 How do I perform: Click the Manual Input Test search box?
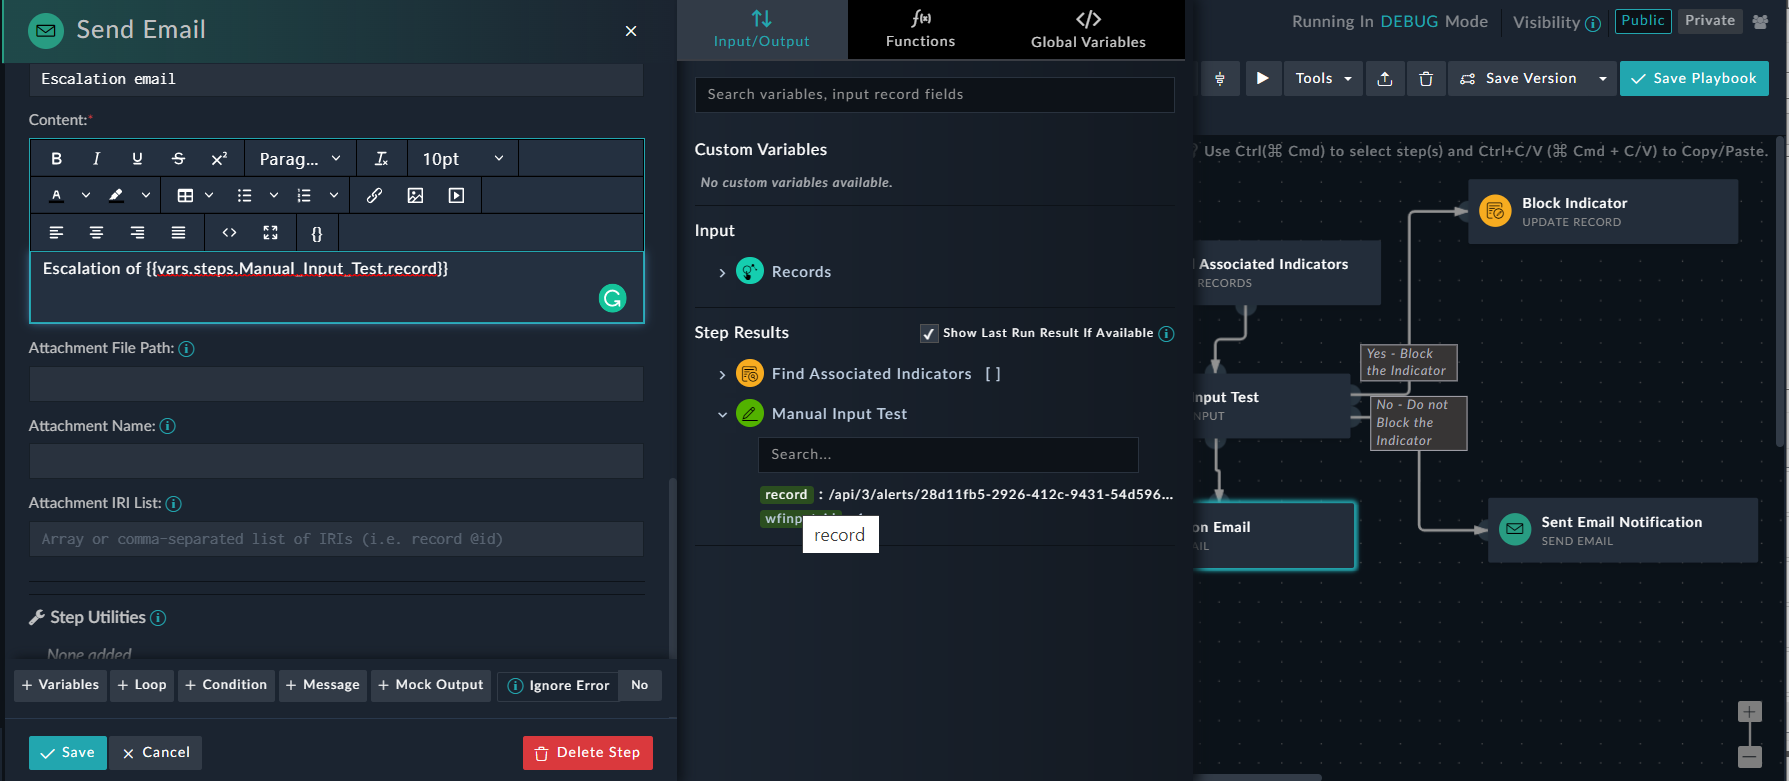pos(948,454)
